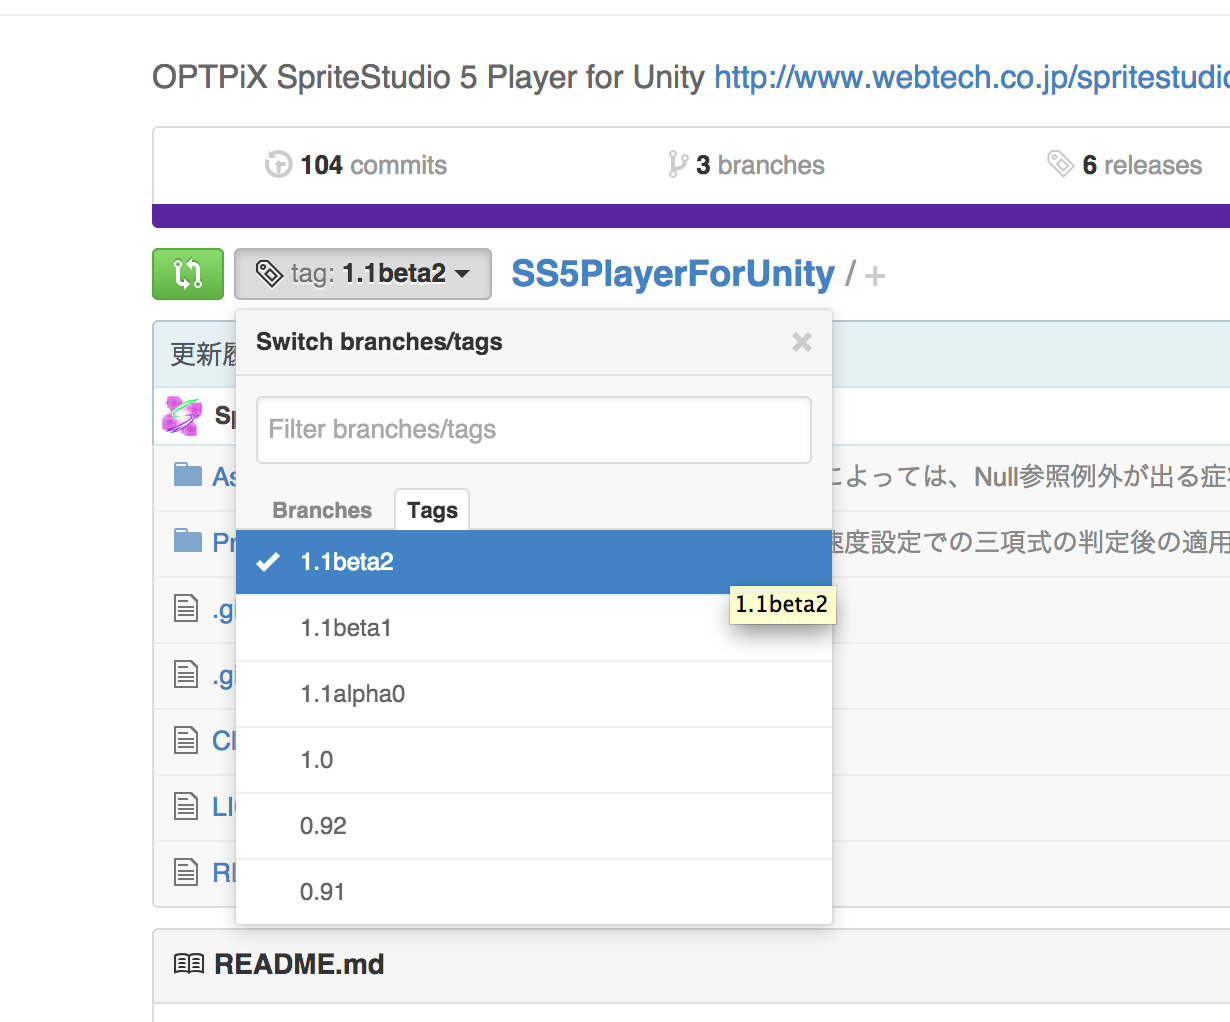1230x1022 pixels.
Task: Click the commits history icon
Action: click(278, 165)
